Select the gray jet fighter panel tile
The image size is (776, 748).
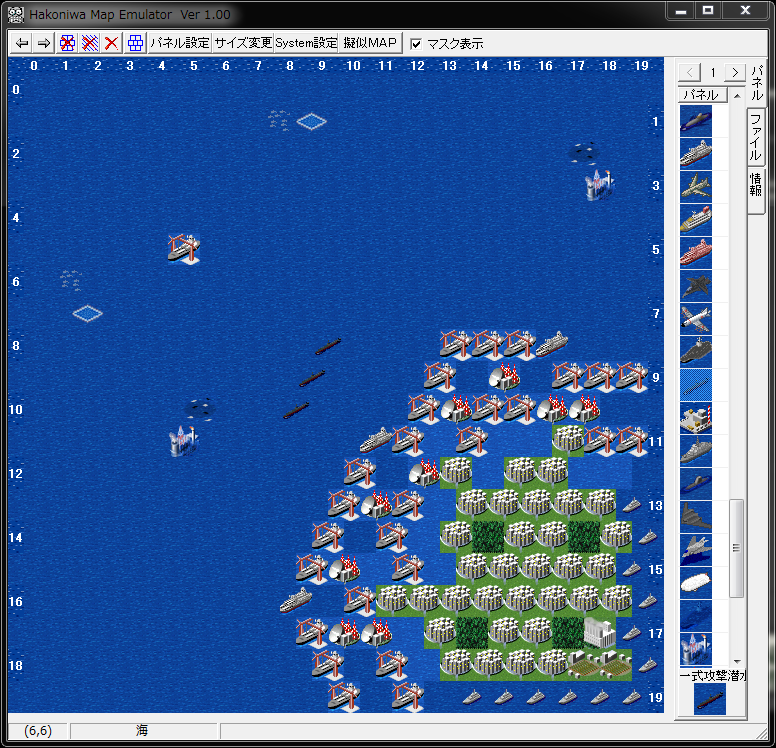coord(696,550)
